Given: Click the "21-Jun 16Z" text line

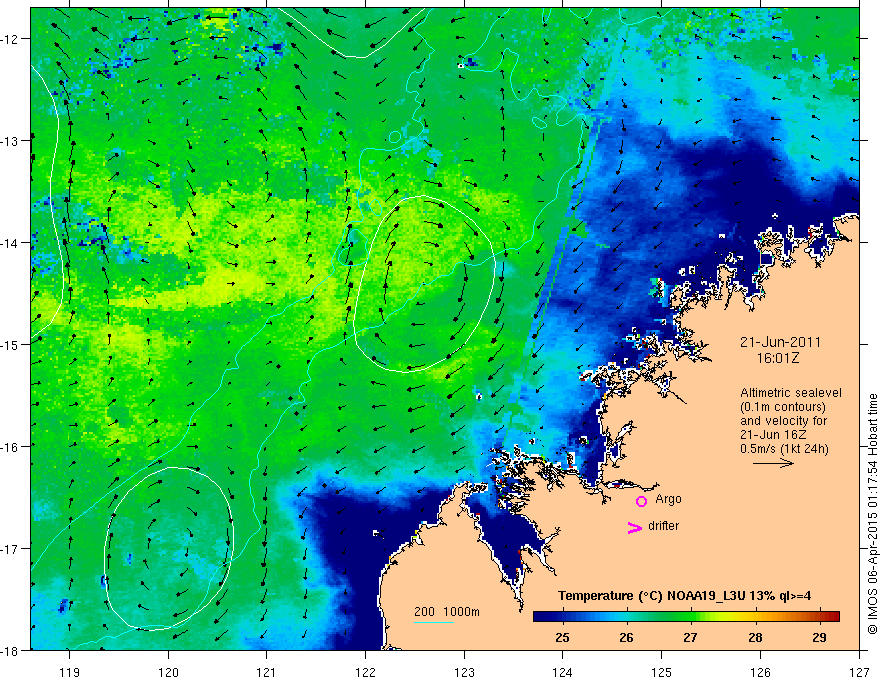Looking at the screenshot, I should coord(776,434).
